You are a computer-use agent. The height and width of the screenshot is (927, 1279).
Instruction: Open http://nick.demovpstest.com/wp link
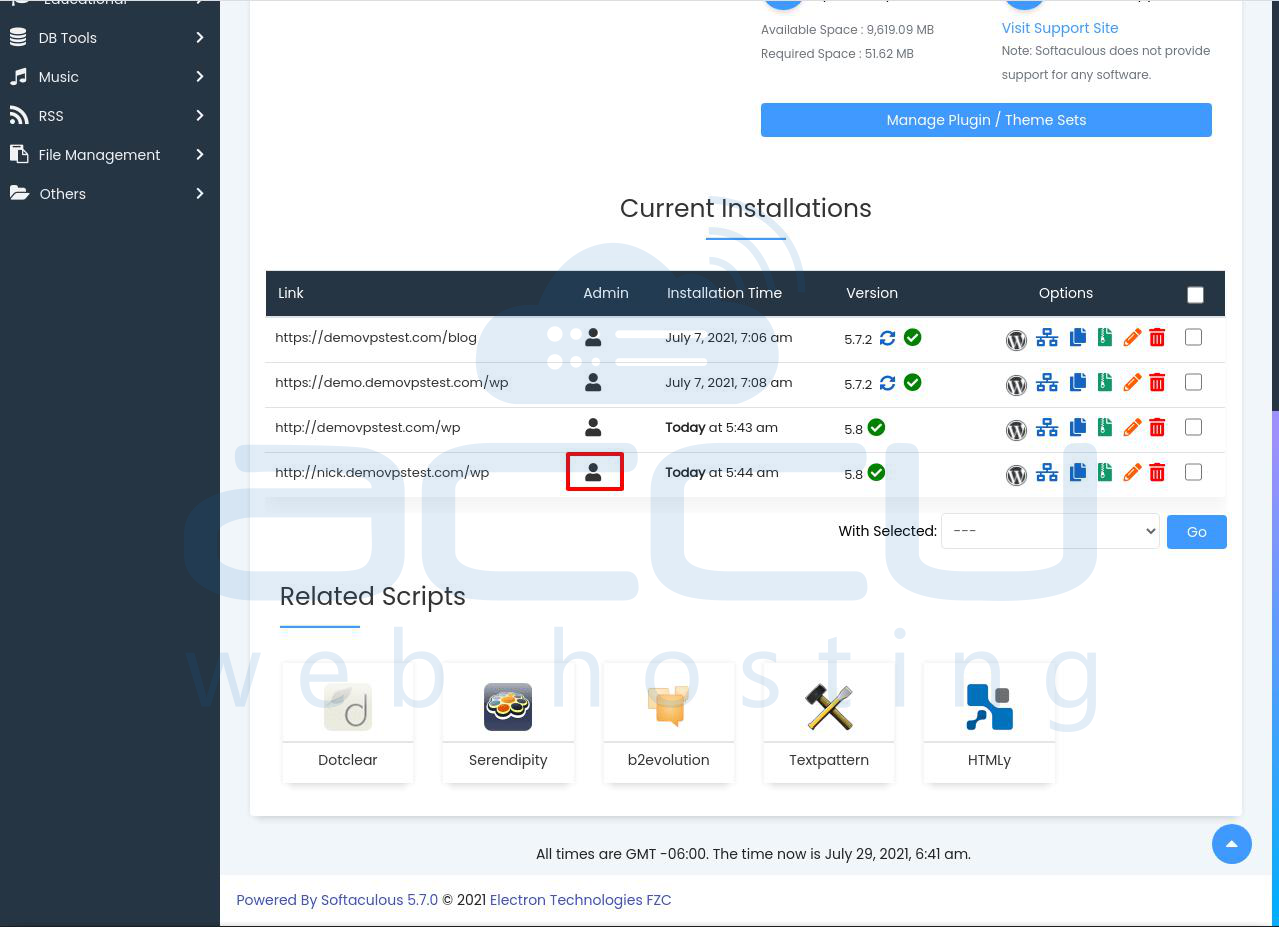(x=382, y=472)
